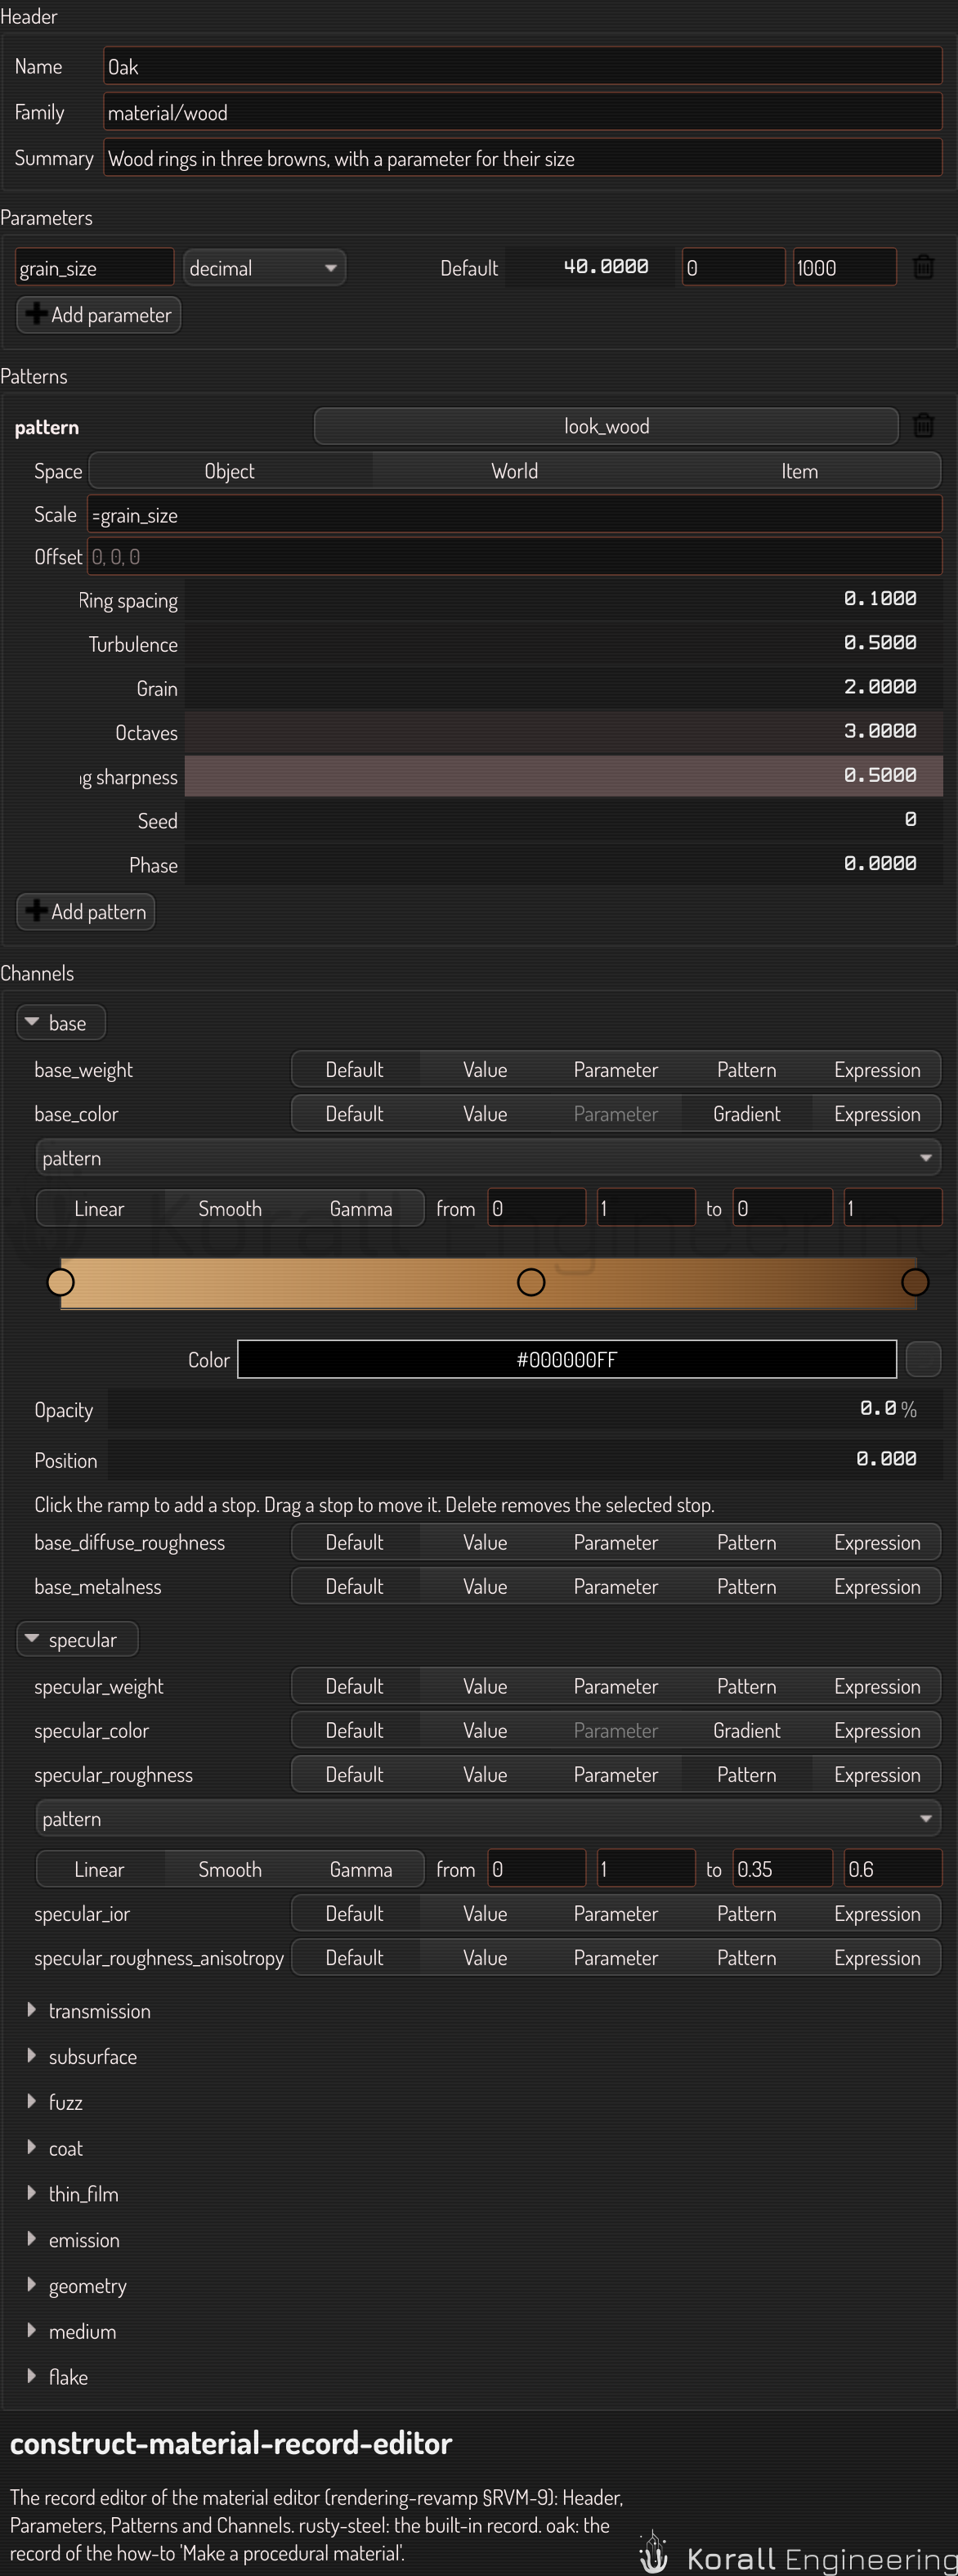Set base_color mode to Default
Viewport: 958px width, 2576px height.
(354, 1114)
